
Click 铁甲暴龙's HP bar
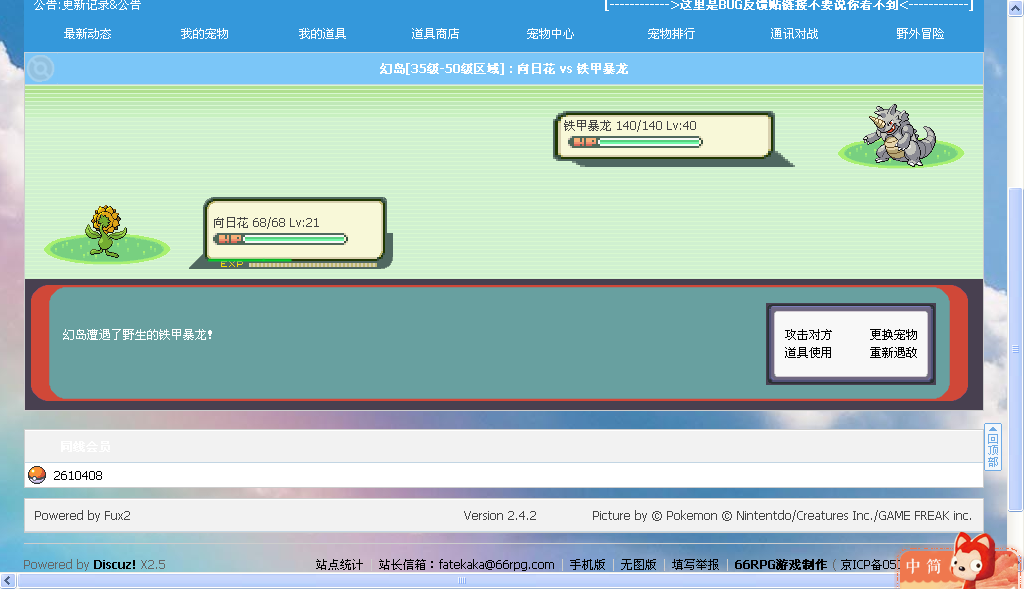point(635,142)
